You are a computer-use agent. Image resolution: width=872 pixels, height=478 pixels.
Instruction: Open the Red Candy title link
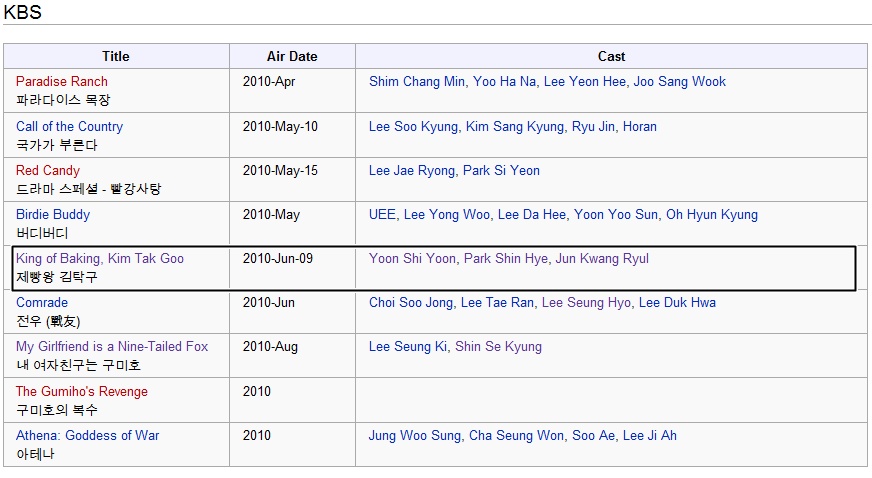tap(48, 171)
